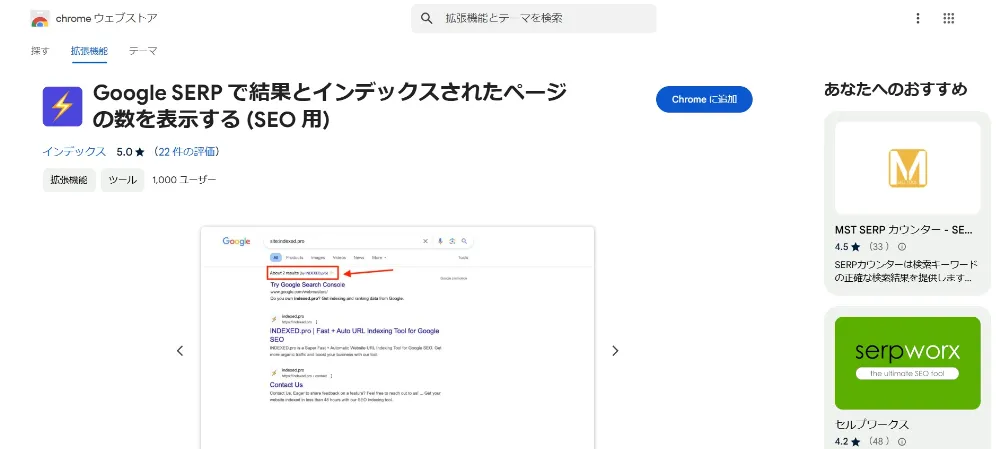Click info icon beside MST SERP rating

902,247
